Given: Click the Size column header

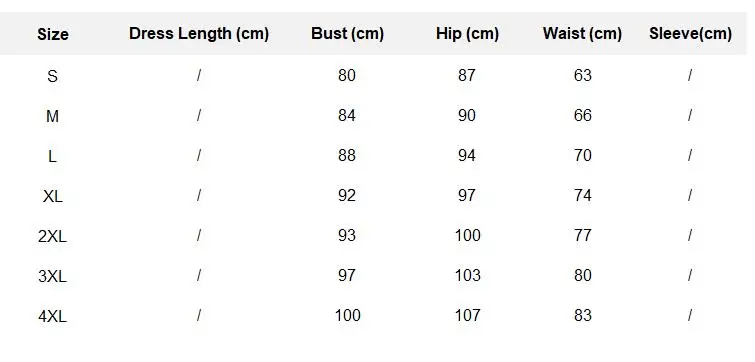Looking at the screenshot, I should (x=52, y=34).
